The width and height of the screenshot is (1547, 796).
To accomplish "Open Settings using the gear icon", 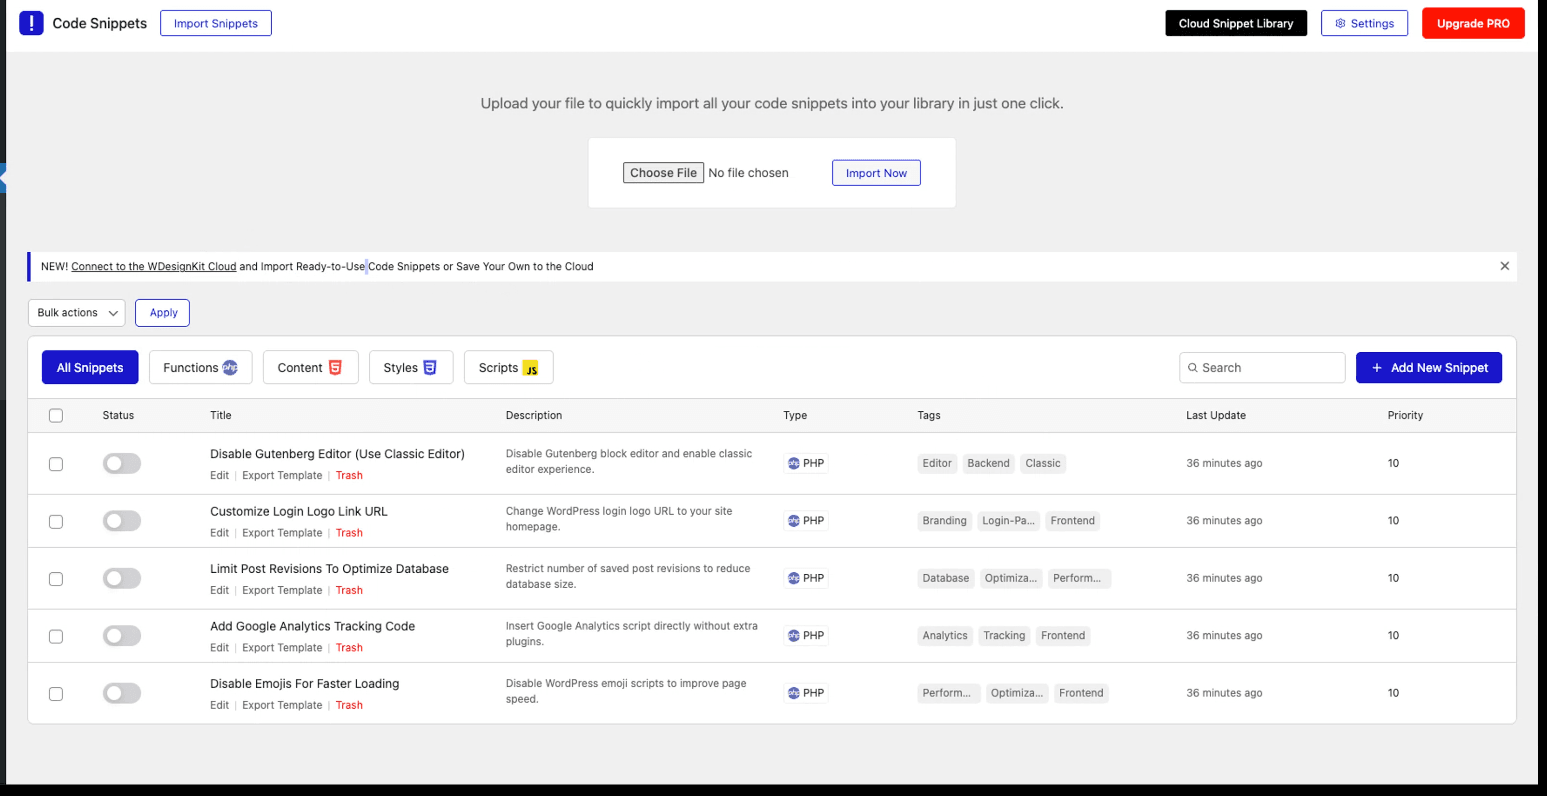I will click(x=1341, y=23).
